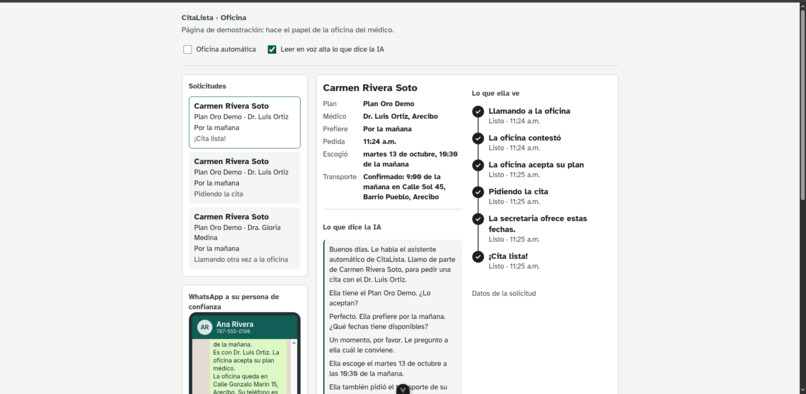Click the green WhatsApp message bubble
Image resolution: width=806 pixels, height=394 pixels.
coord(249,367)
